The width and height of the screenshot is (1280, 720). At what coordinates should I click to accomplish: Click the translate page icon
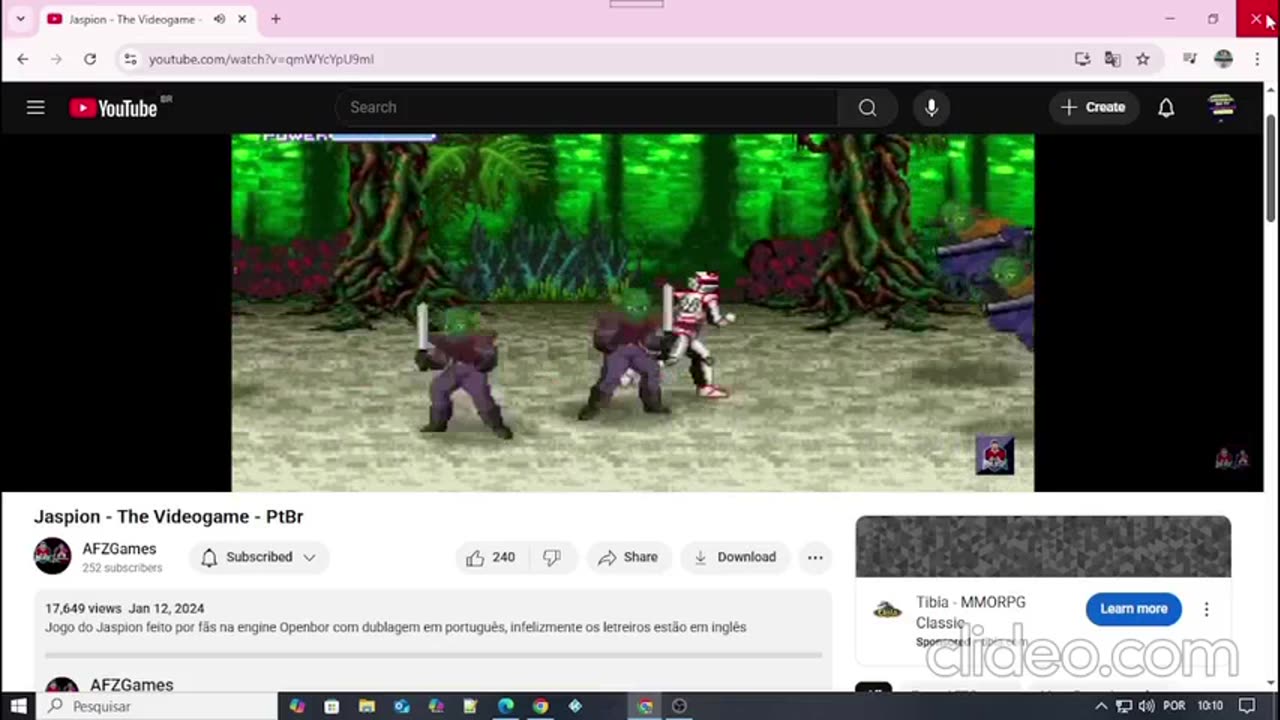tap(1112, 59)
